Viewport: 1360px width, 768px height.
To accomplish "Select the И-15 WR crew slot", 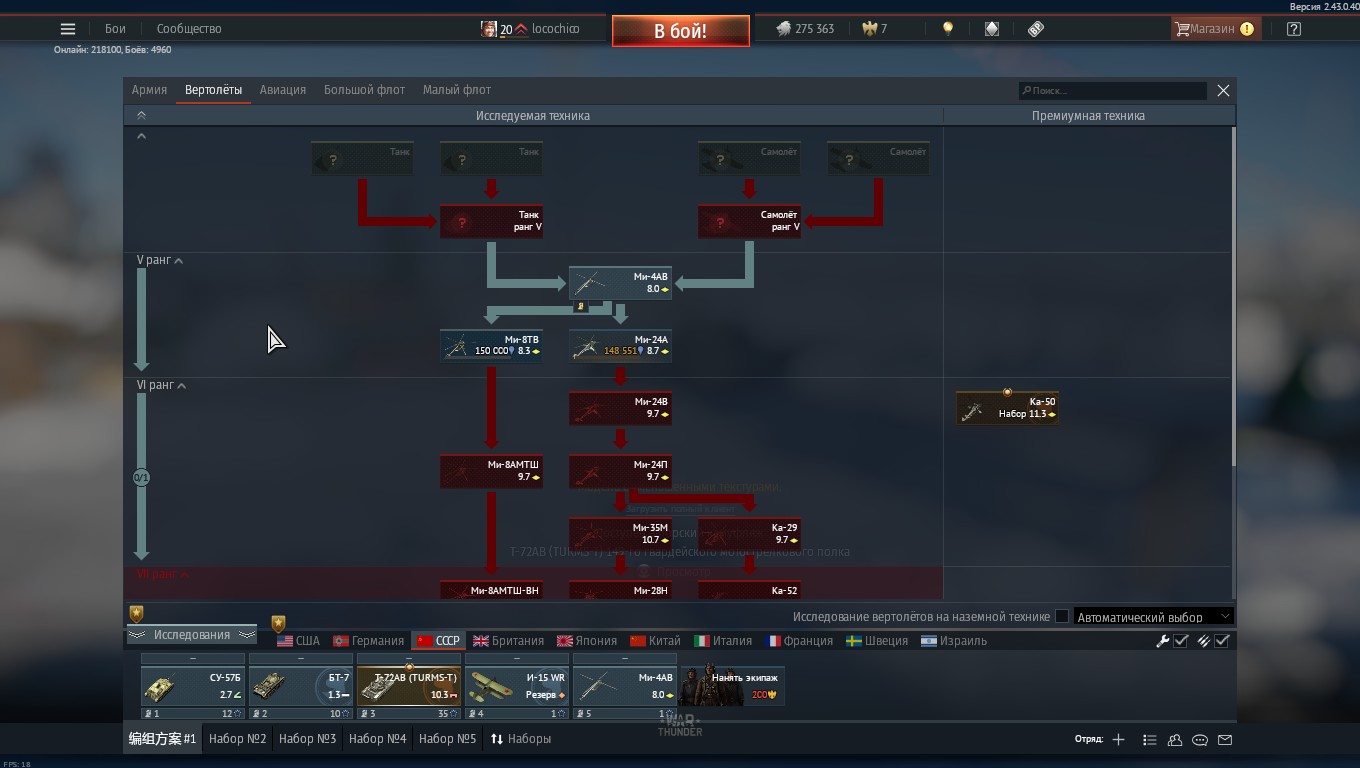I will pos(517,686).
